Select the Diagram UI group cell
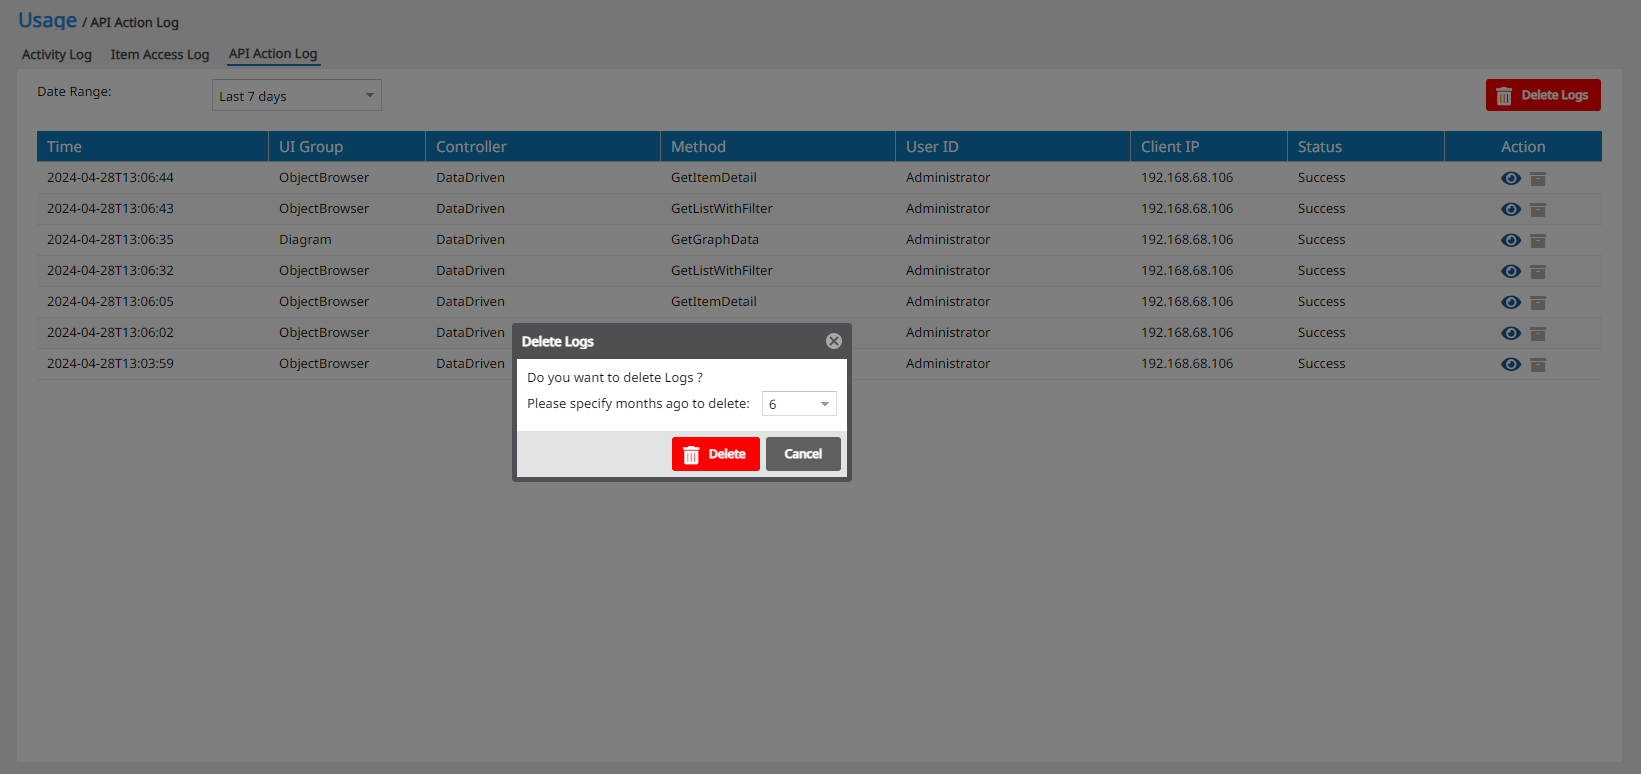This screenshot has width=1641, height=774. [x=305, y=240]
